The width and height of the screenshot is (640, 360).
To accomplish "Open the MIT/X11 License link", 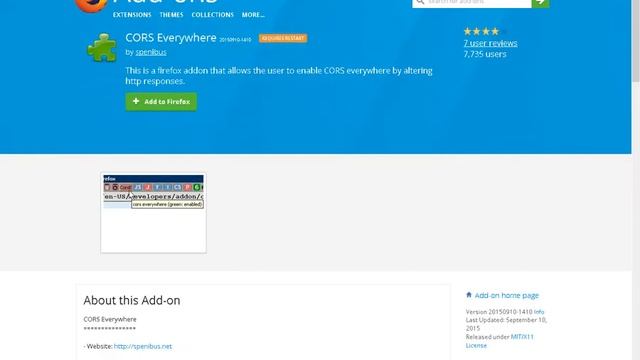I will click(500, 341).
